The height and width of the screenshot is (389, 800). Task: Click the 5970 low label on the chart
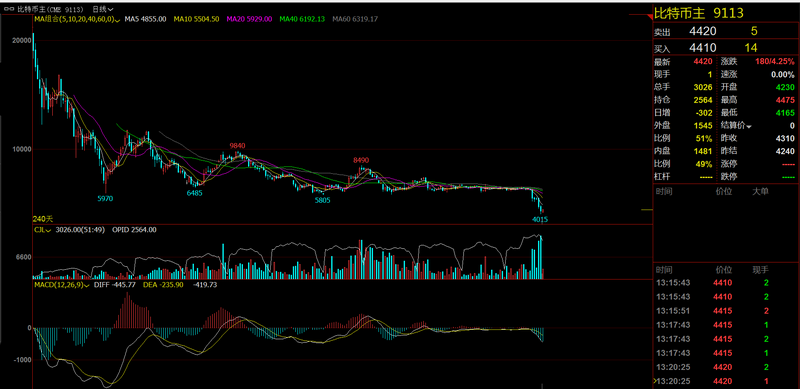[x=105, y=198]
